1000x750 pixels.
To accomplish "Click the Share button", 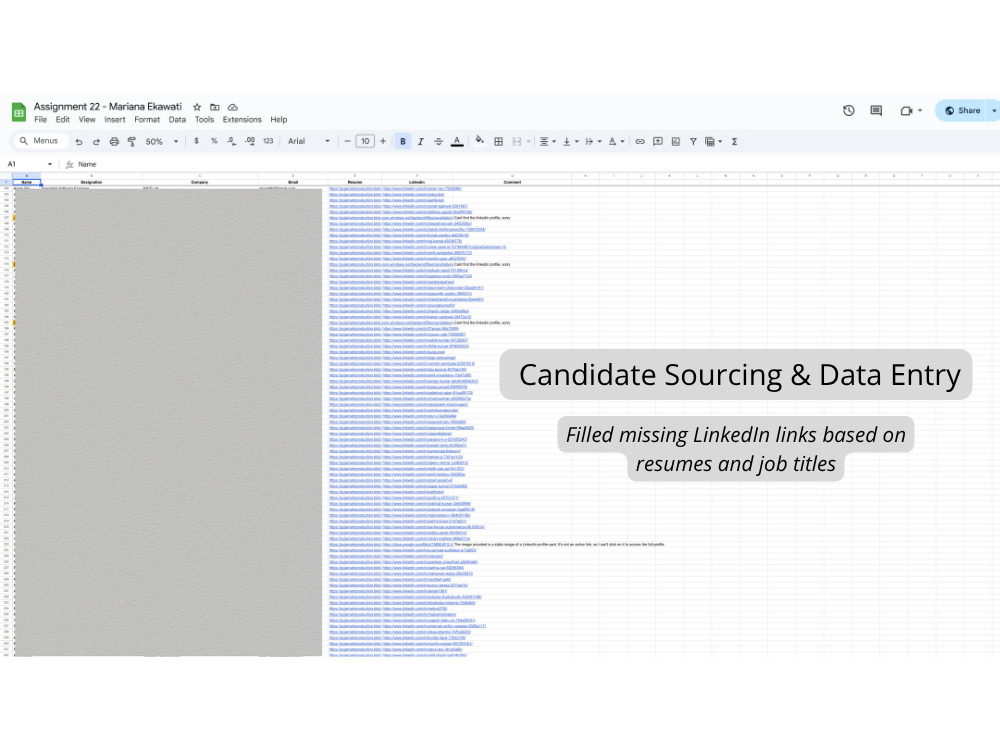I will click(x=962, y=110).
